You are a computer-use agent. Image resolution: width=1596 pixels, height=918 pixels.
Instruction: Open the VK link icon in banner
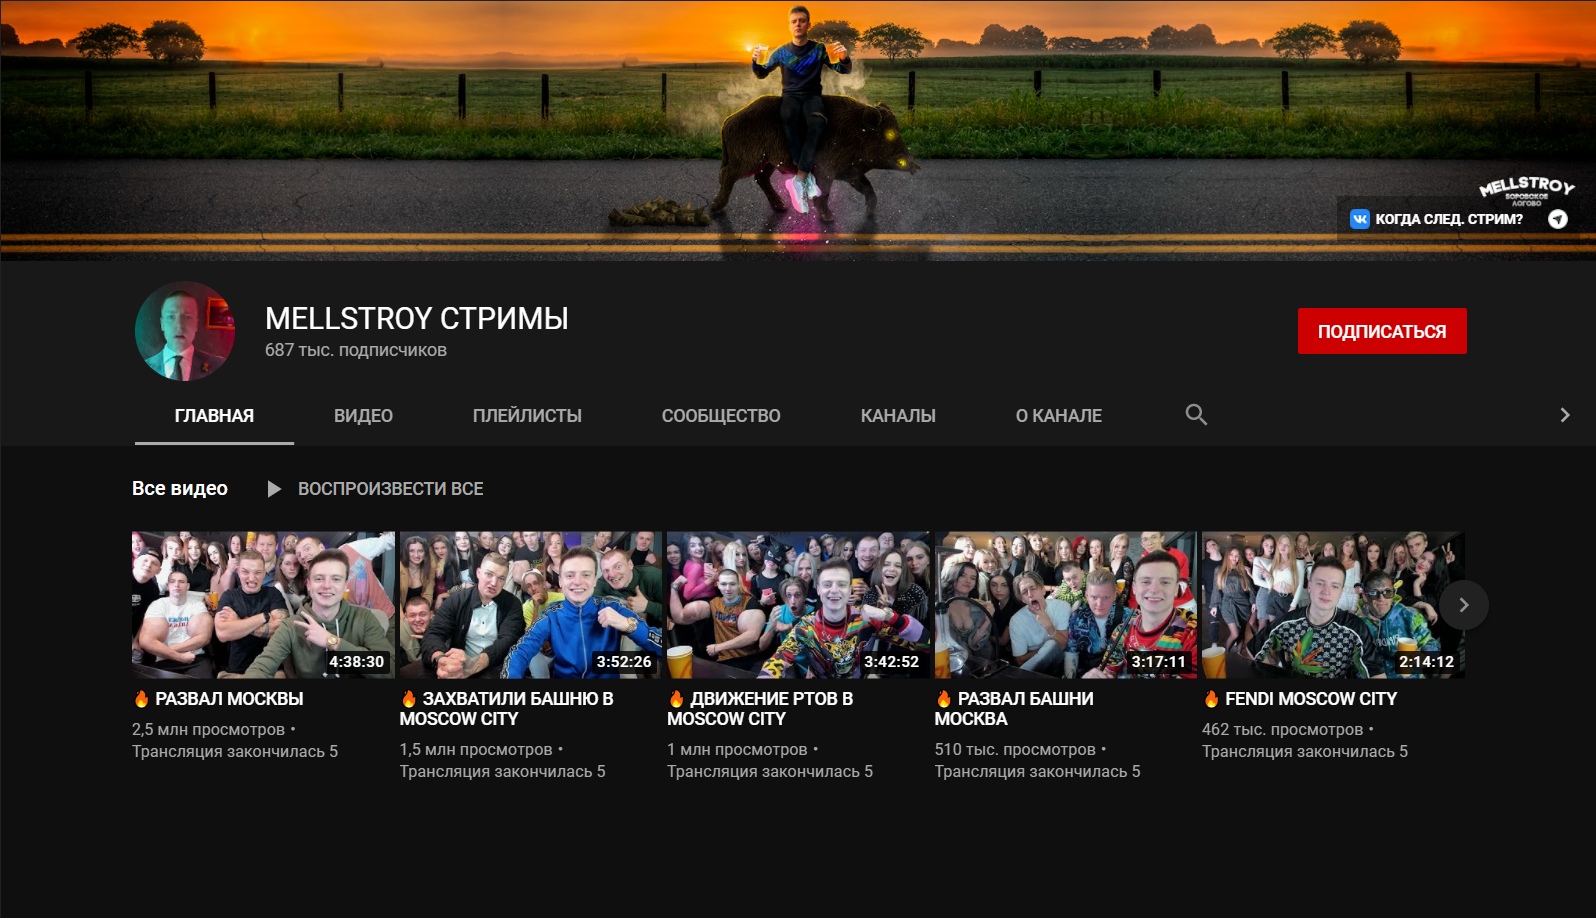coord(1360,219)
